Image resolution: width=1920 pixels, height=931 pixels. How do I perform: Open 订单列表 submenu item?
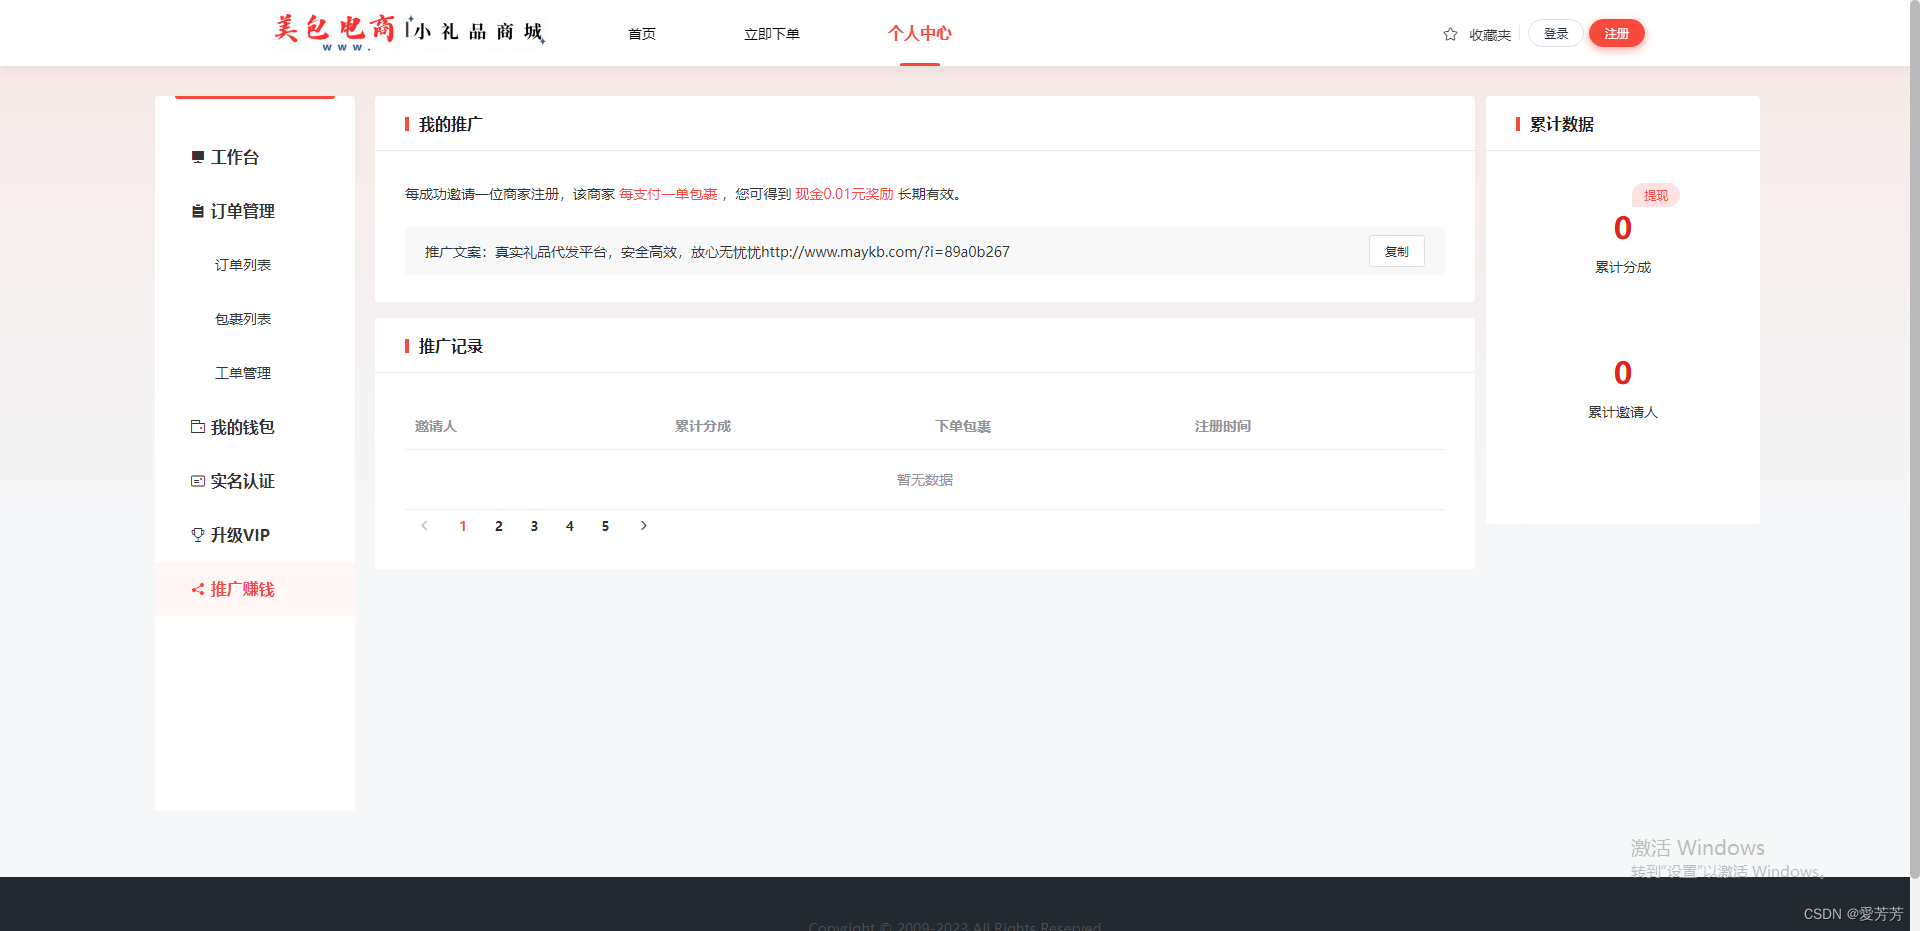[243, 265]
